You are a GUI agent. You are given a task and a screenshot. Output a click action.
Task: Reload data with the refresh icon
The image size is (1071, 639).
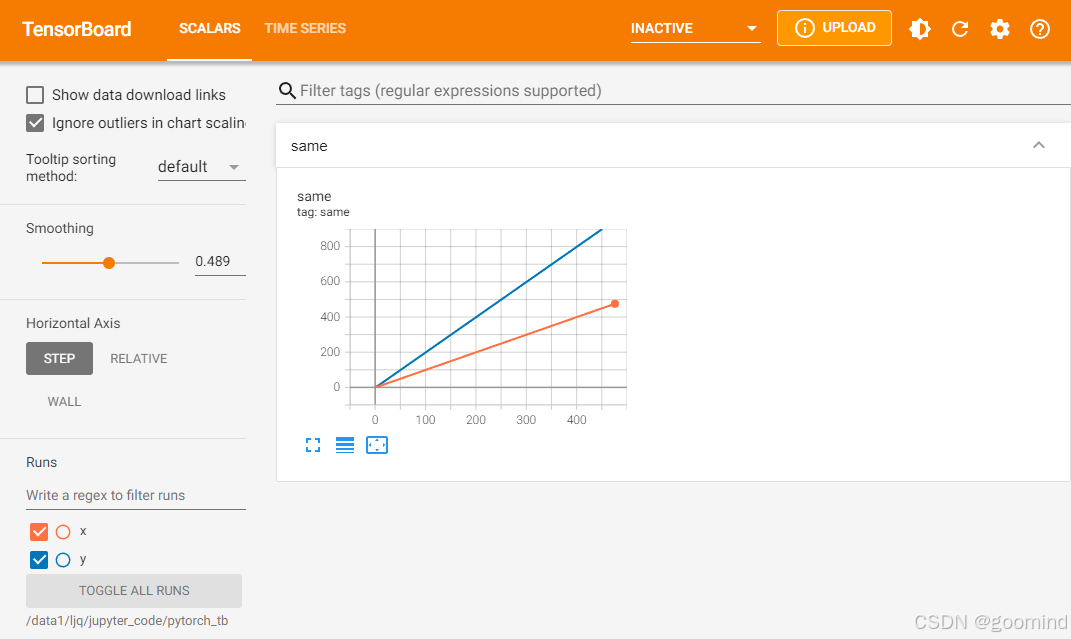[960, 29]
